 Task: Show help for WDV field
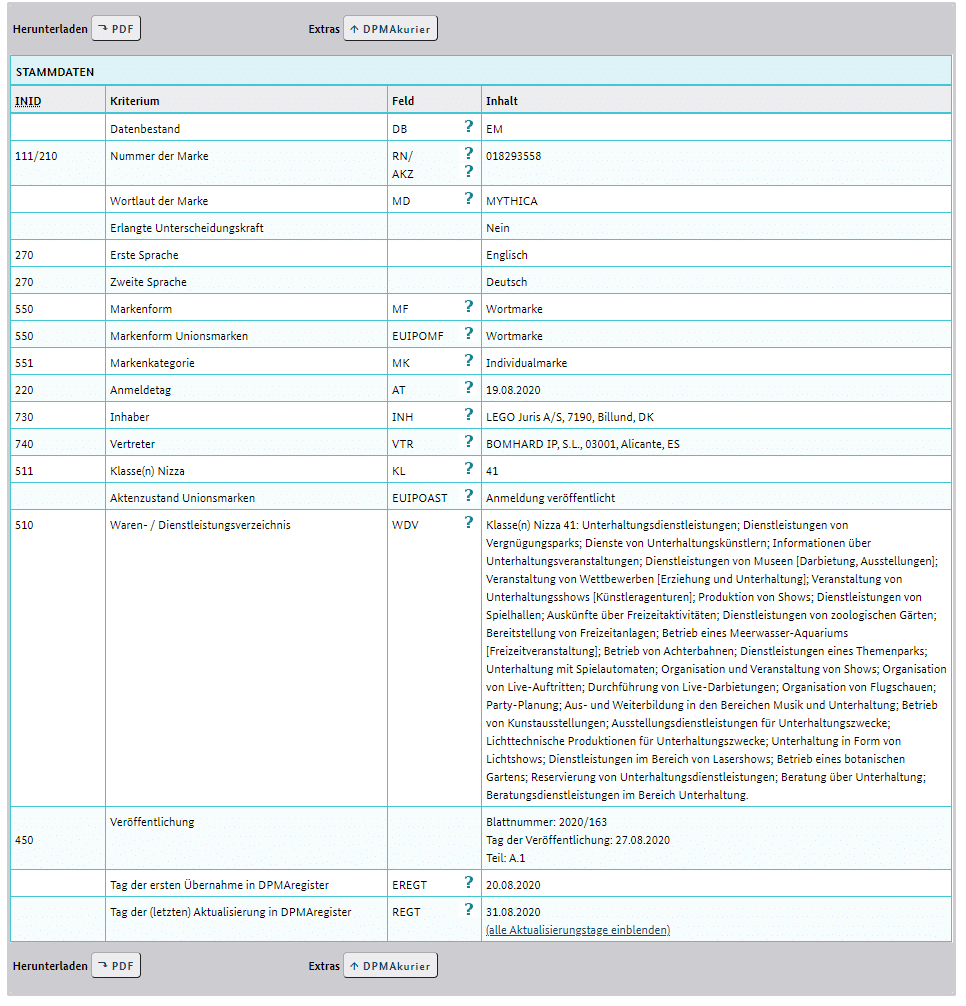(469, 522)
